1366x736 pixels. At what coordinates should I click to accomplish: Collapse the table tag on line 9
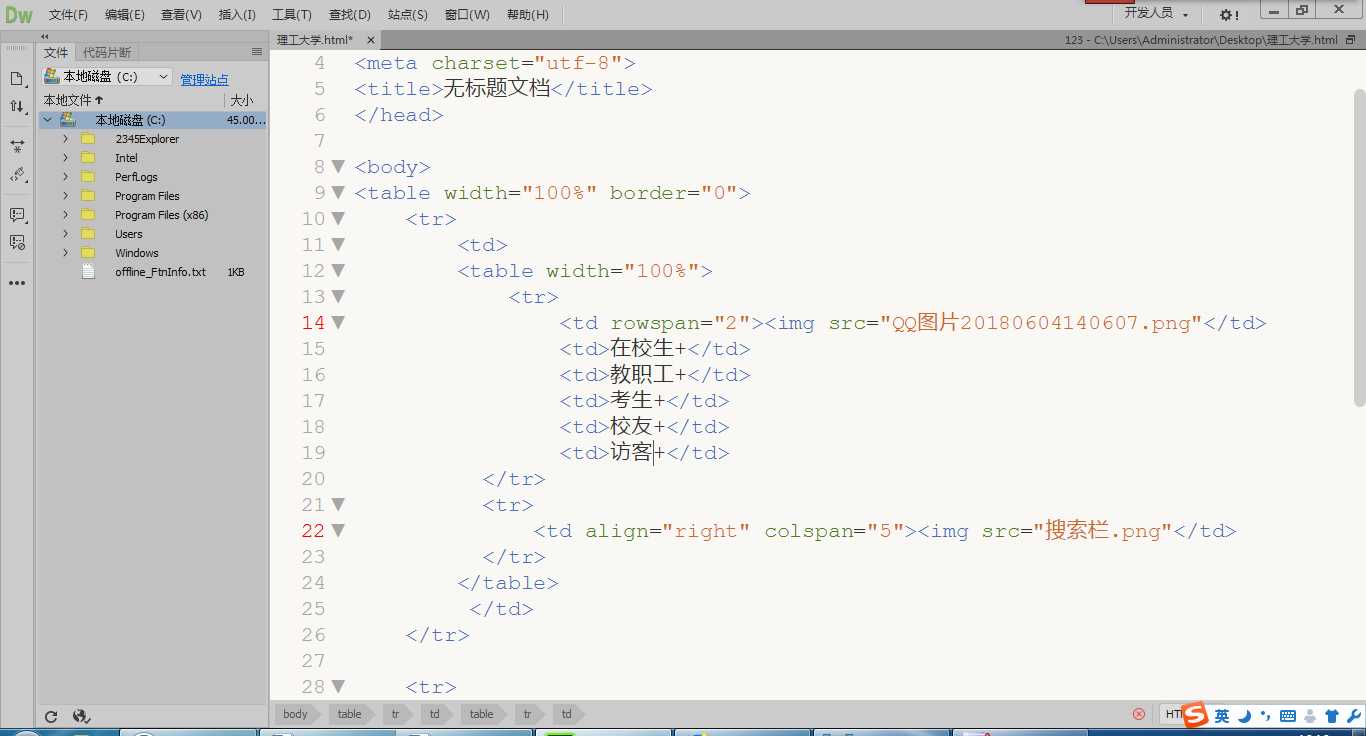pos(338,193)
